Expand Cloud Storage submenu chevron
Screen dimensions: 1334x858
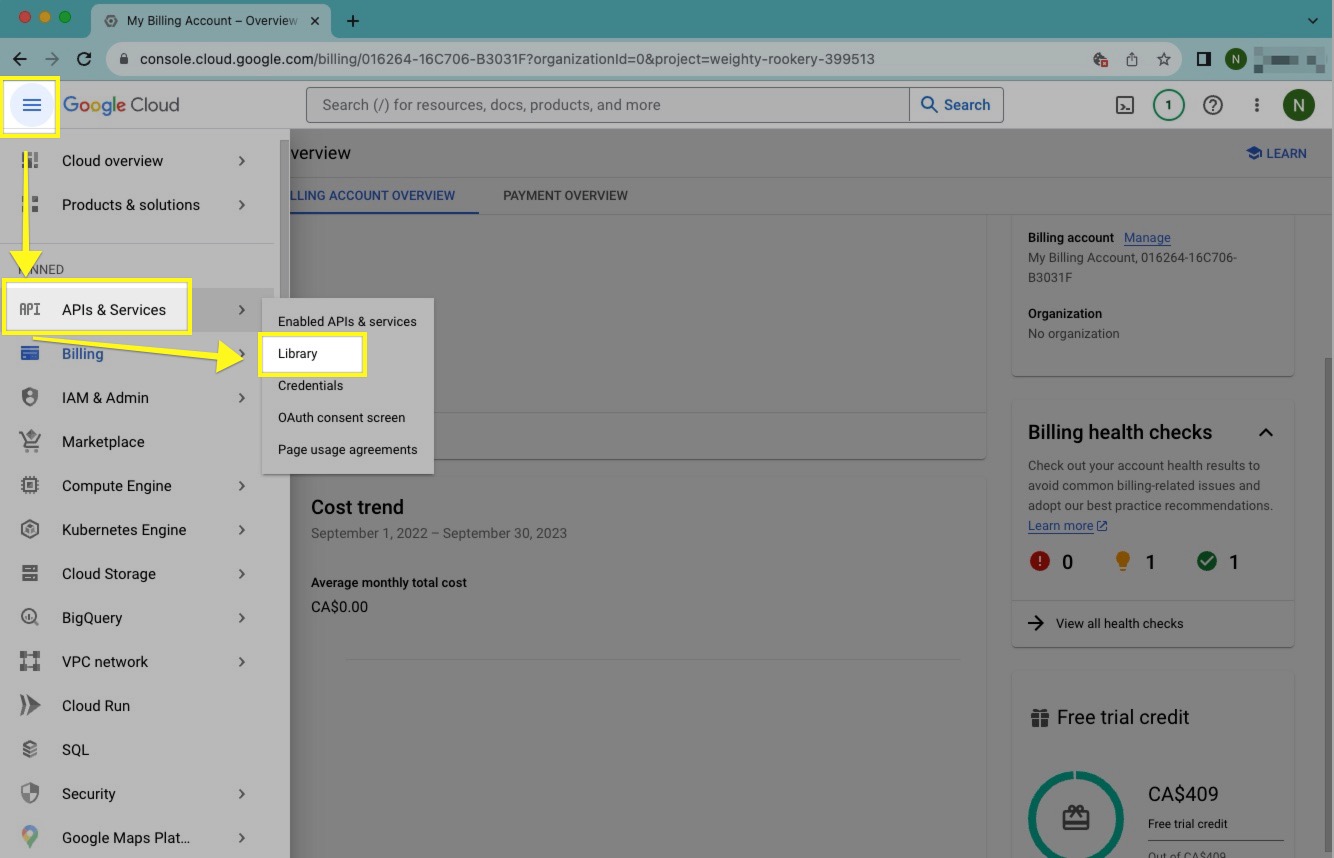242,574
